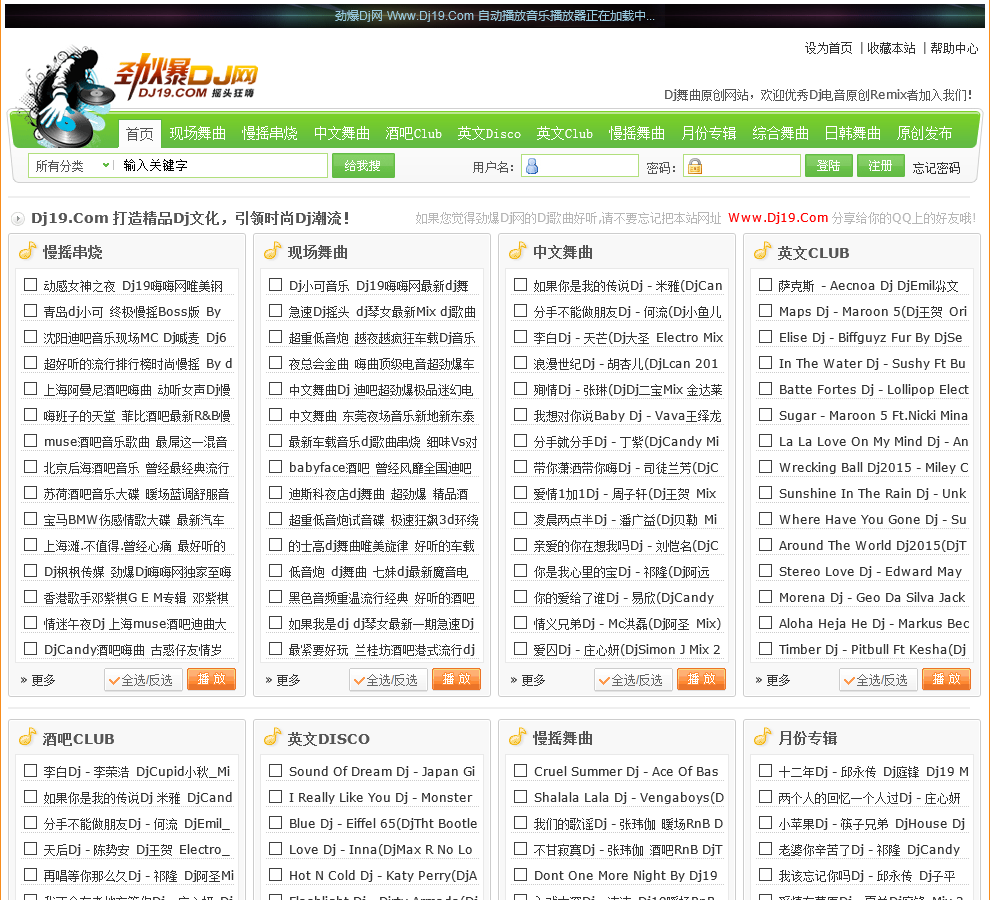Expand 更多 under 现场舞曲 list
Screen dimensions: 990x900
click(x=283, y=680)
